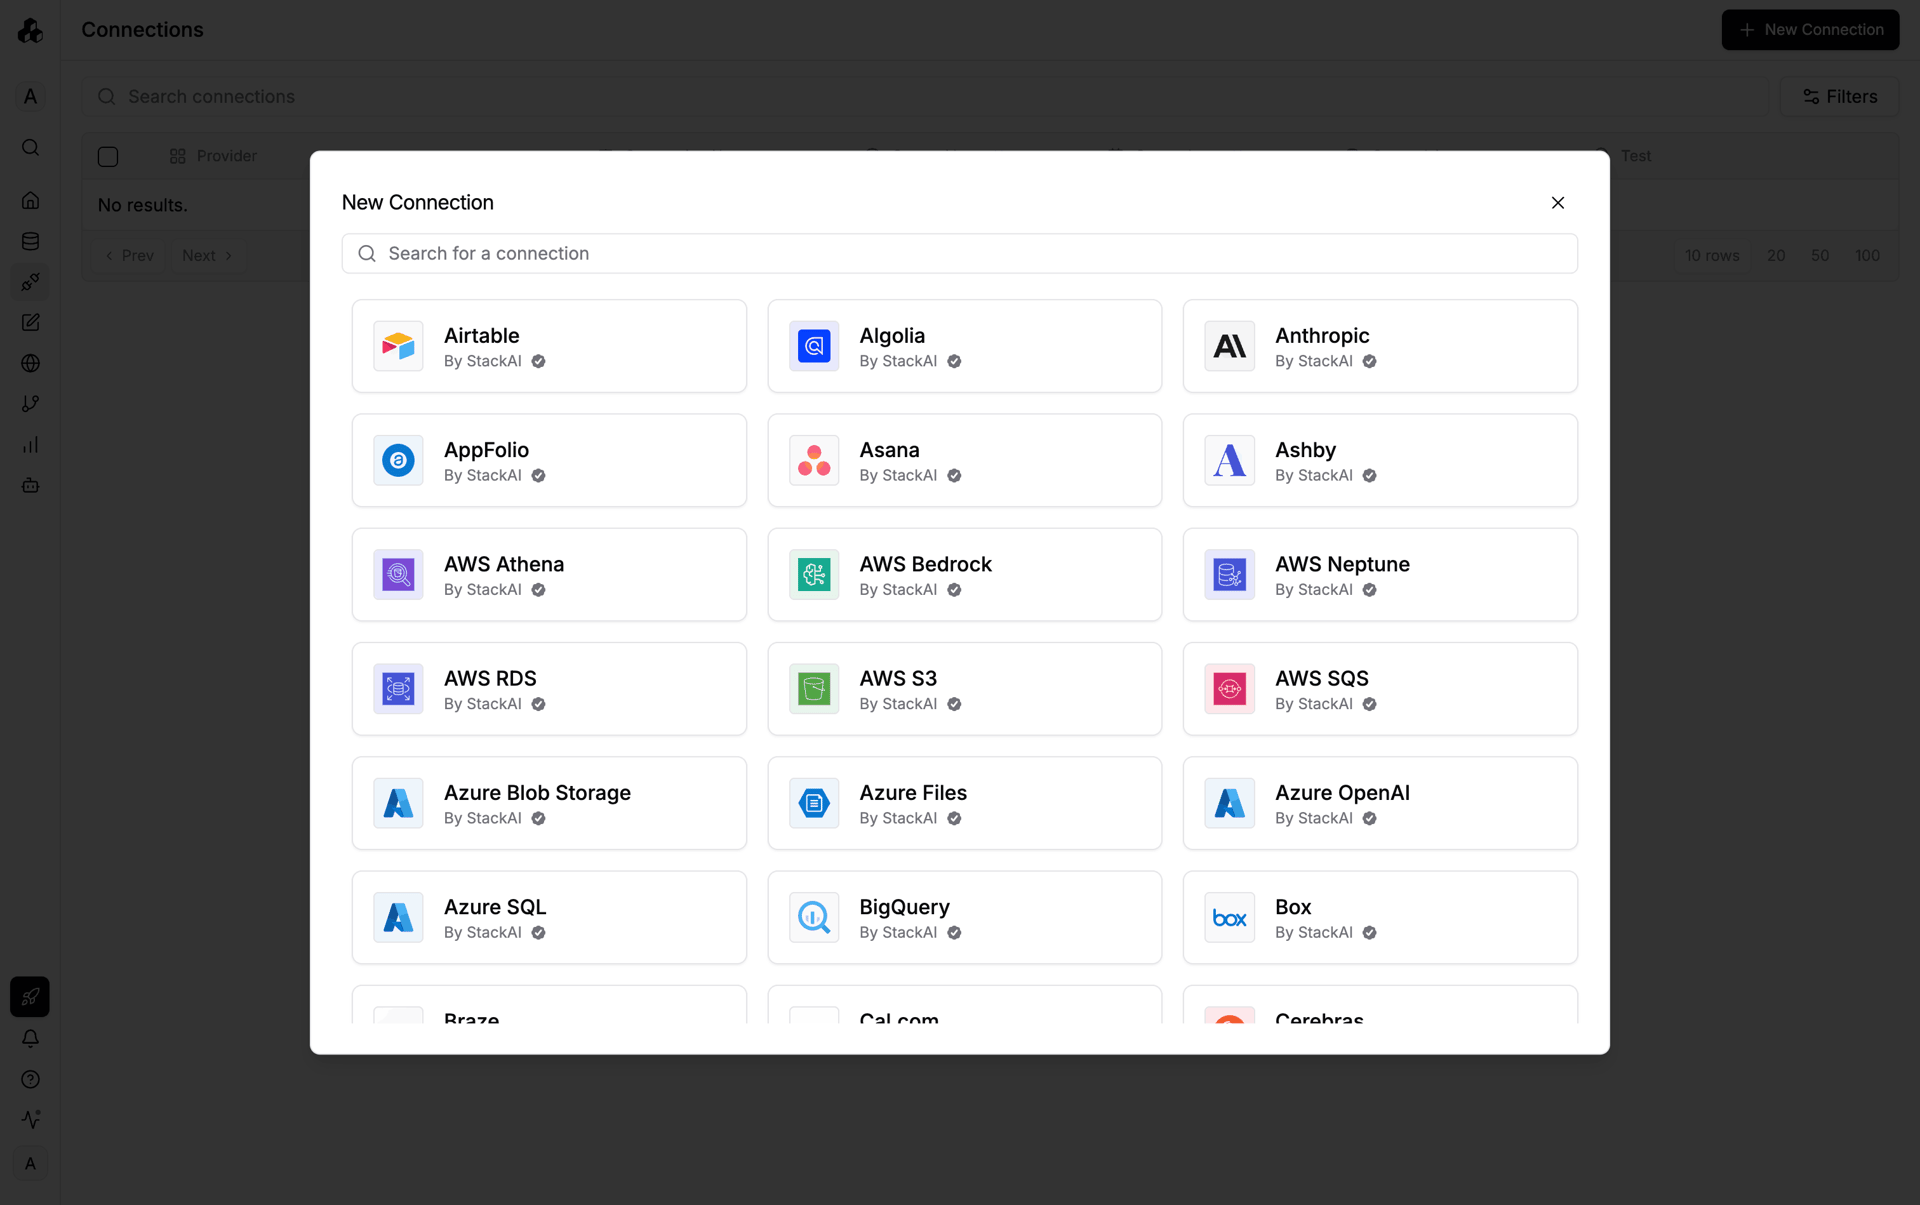The width and height of the screenshot is (1920, 1205).
Task: Open the globe icon in sidebar
Action: [30, 363]
